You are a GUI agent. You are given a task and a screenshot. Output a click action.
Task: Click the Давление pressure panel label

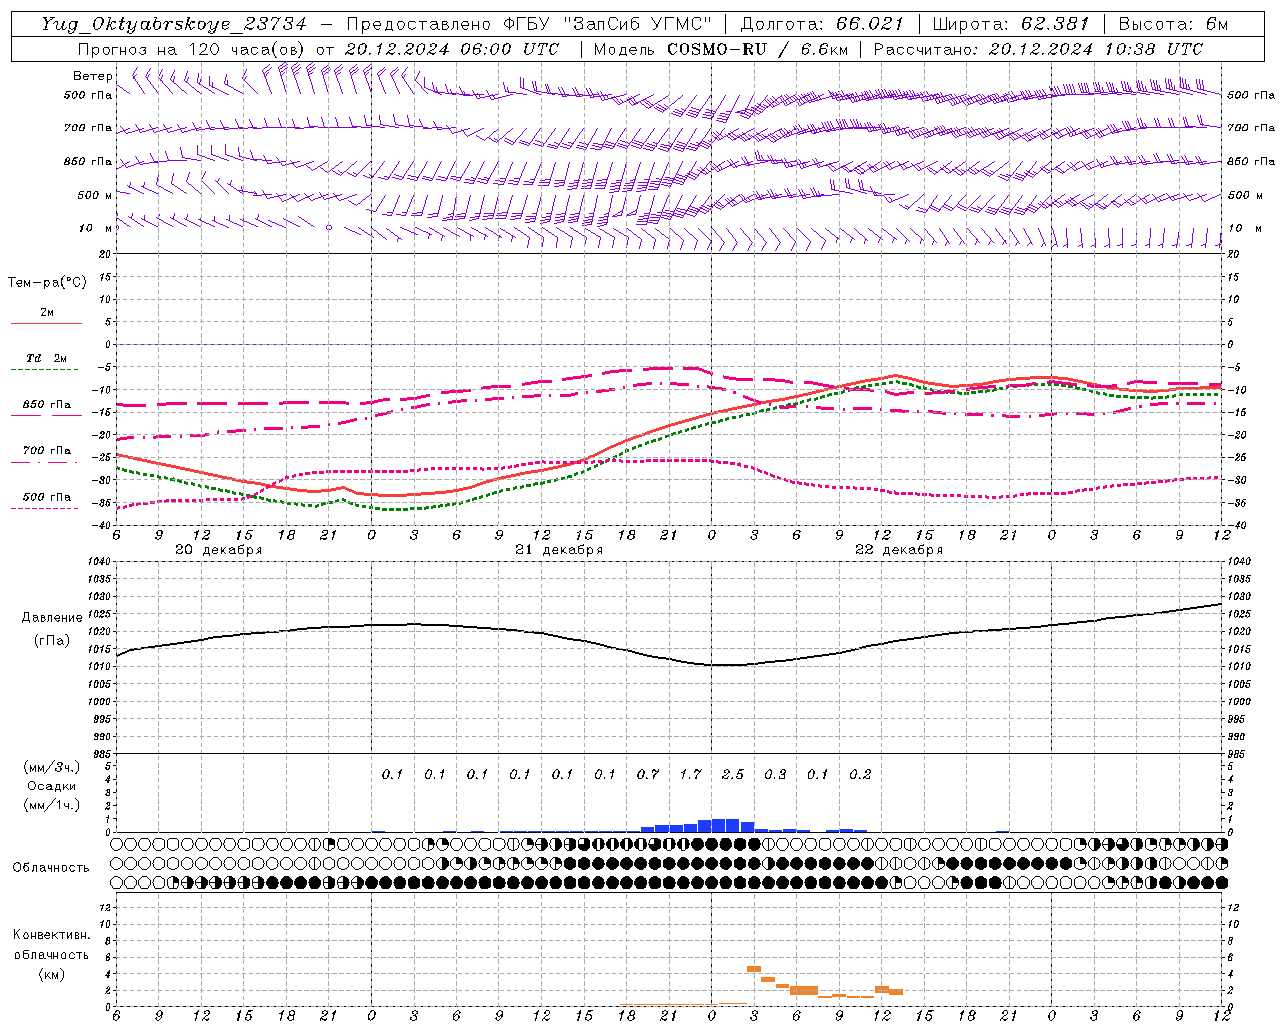[x=52, y=618]
